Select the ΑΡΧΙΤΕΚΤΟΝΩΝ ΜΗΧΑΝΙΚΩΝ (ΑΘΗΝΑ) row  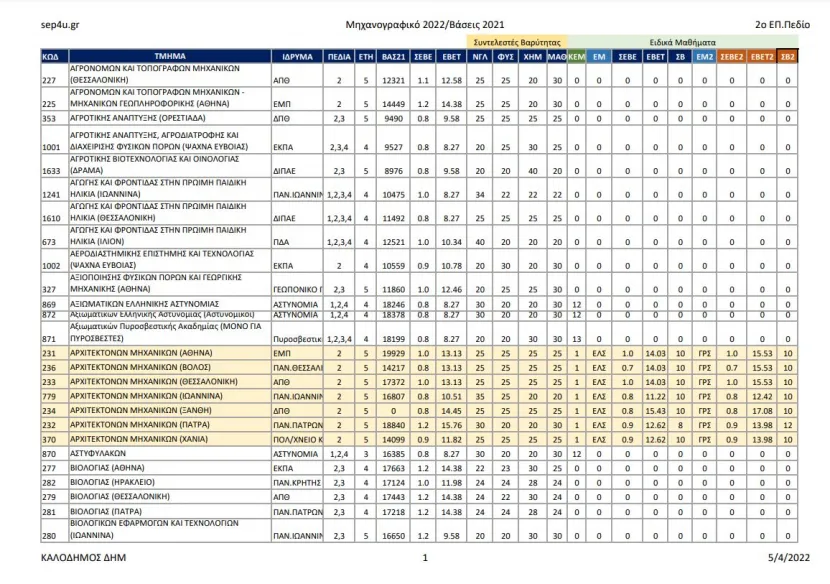419,353
